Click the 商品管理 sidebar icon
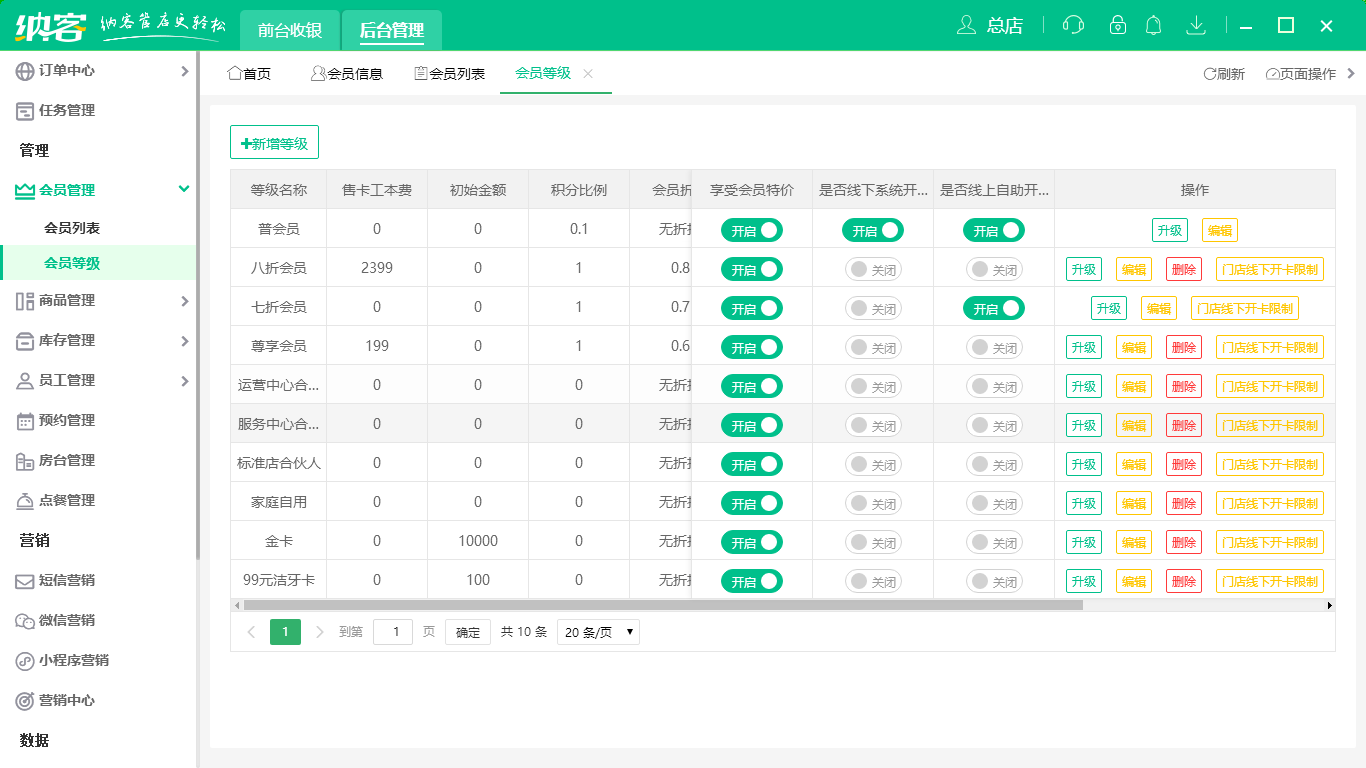The height and width of the screenshot is (768, 1366). pyautogui.click(x=25, y=301)
